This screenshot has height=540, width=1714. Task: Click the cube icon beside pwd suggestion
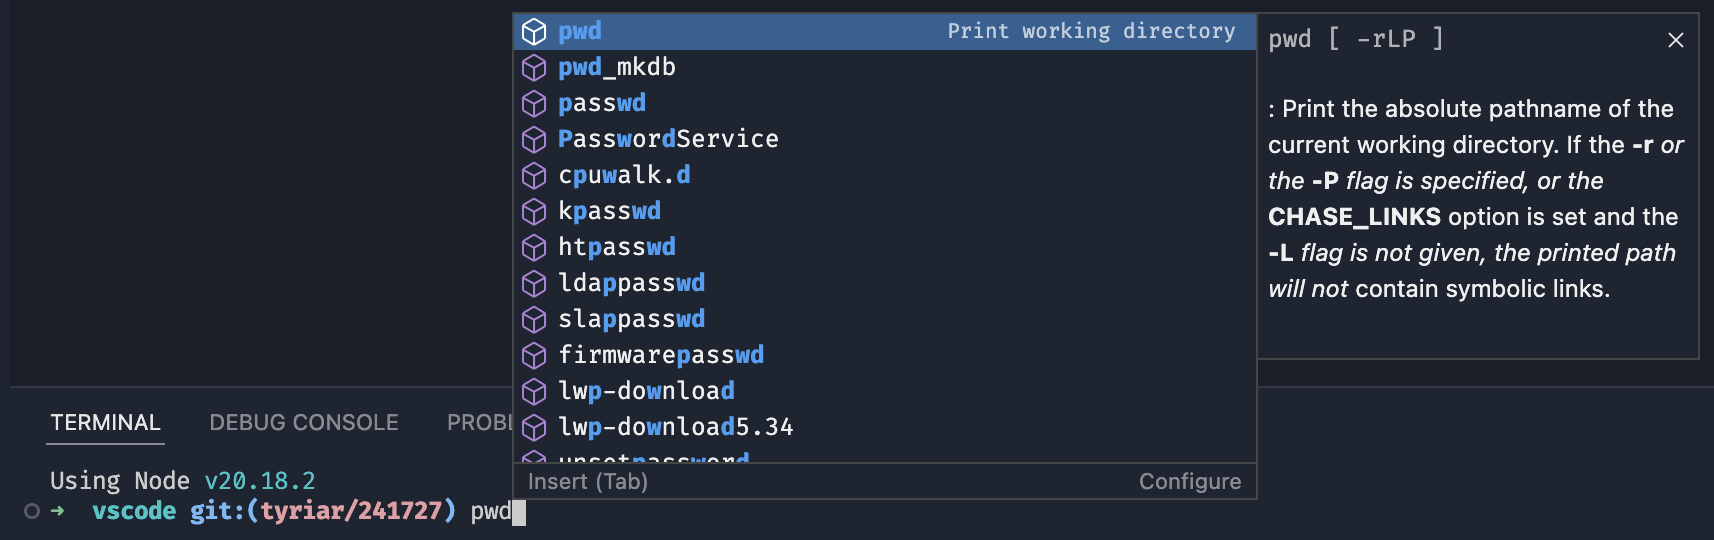534,32
